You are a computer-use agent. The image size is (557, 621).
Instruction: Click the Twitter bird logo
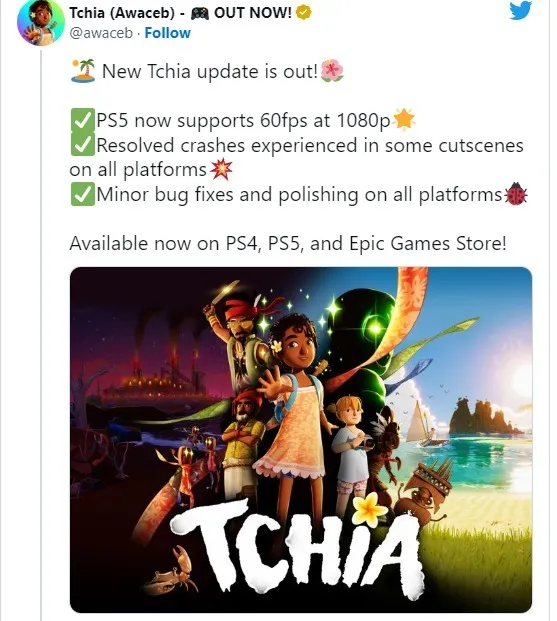pos(521,11)
